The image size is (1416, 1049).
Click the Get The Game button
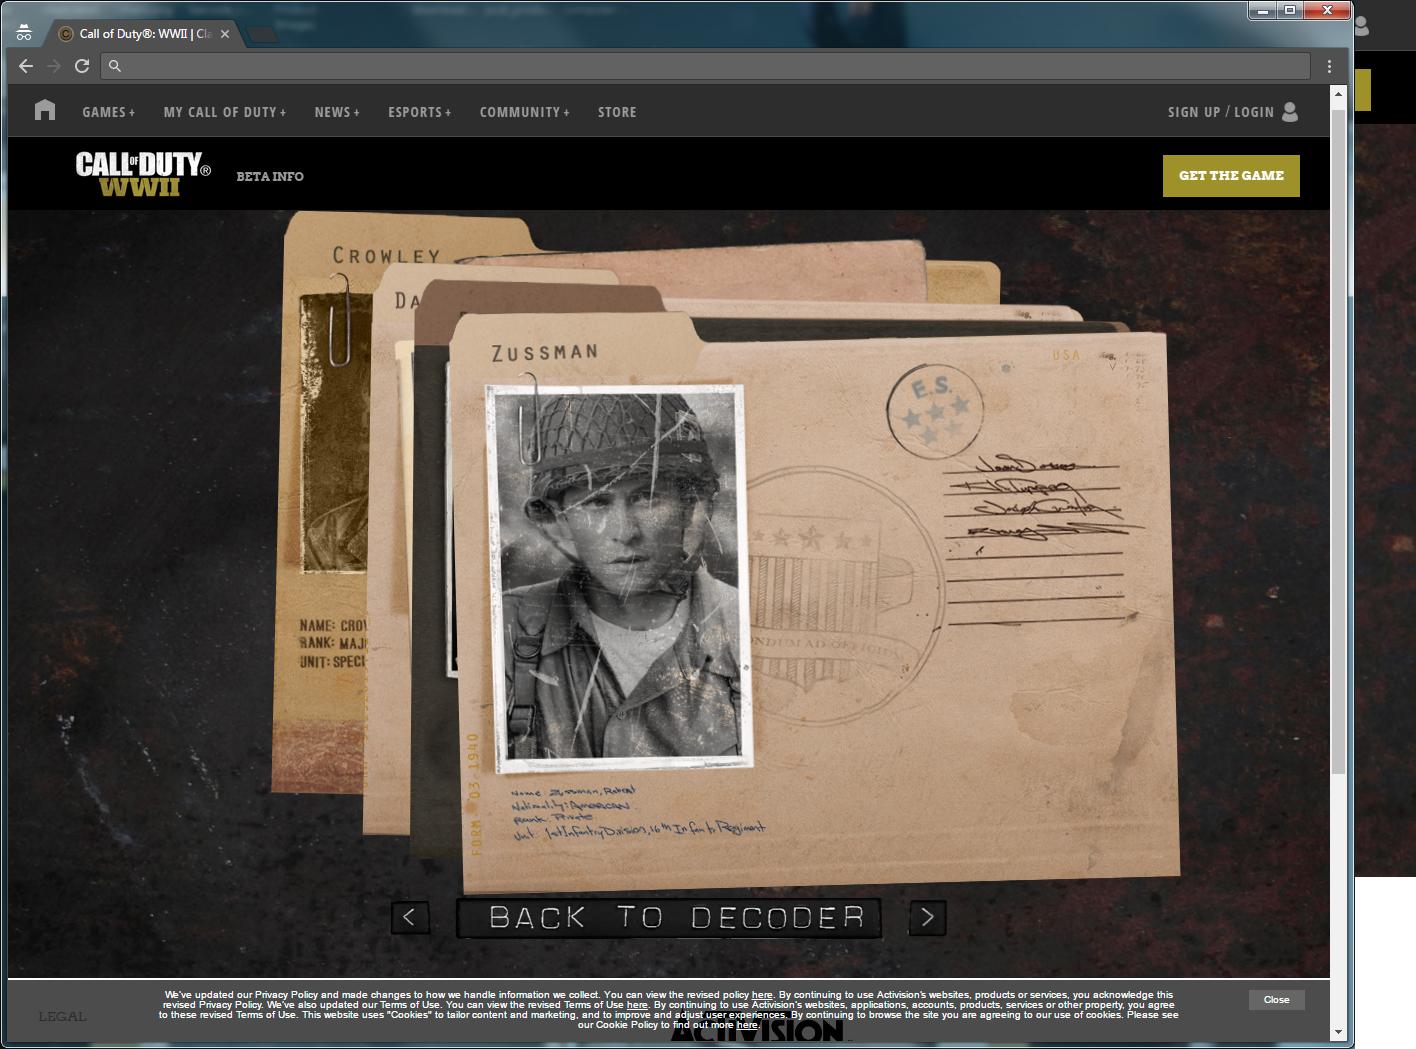[1231, 176]
